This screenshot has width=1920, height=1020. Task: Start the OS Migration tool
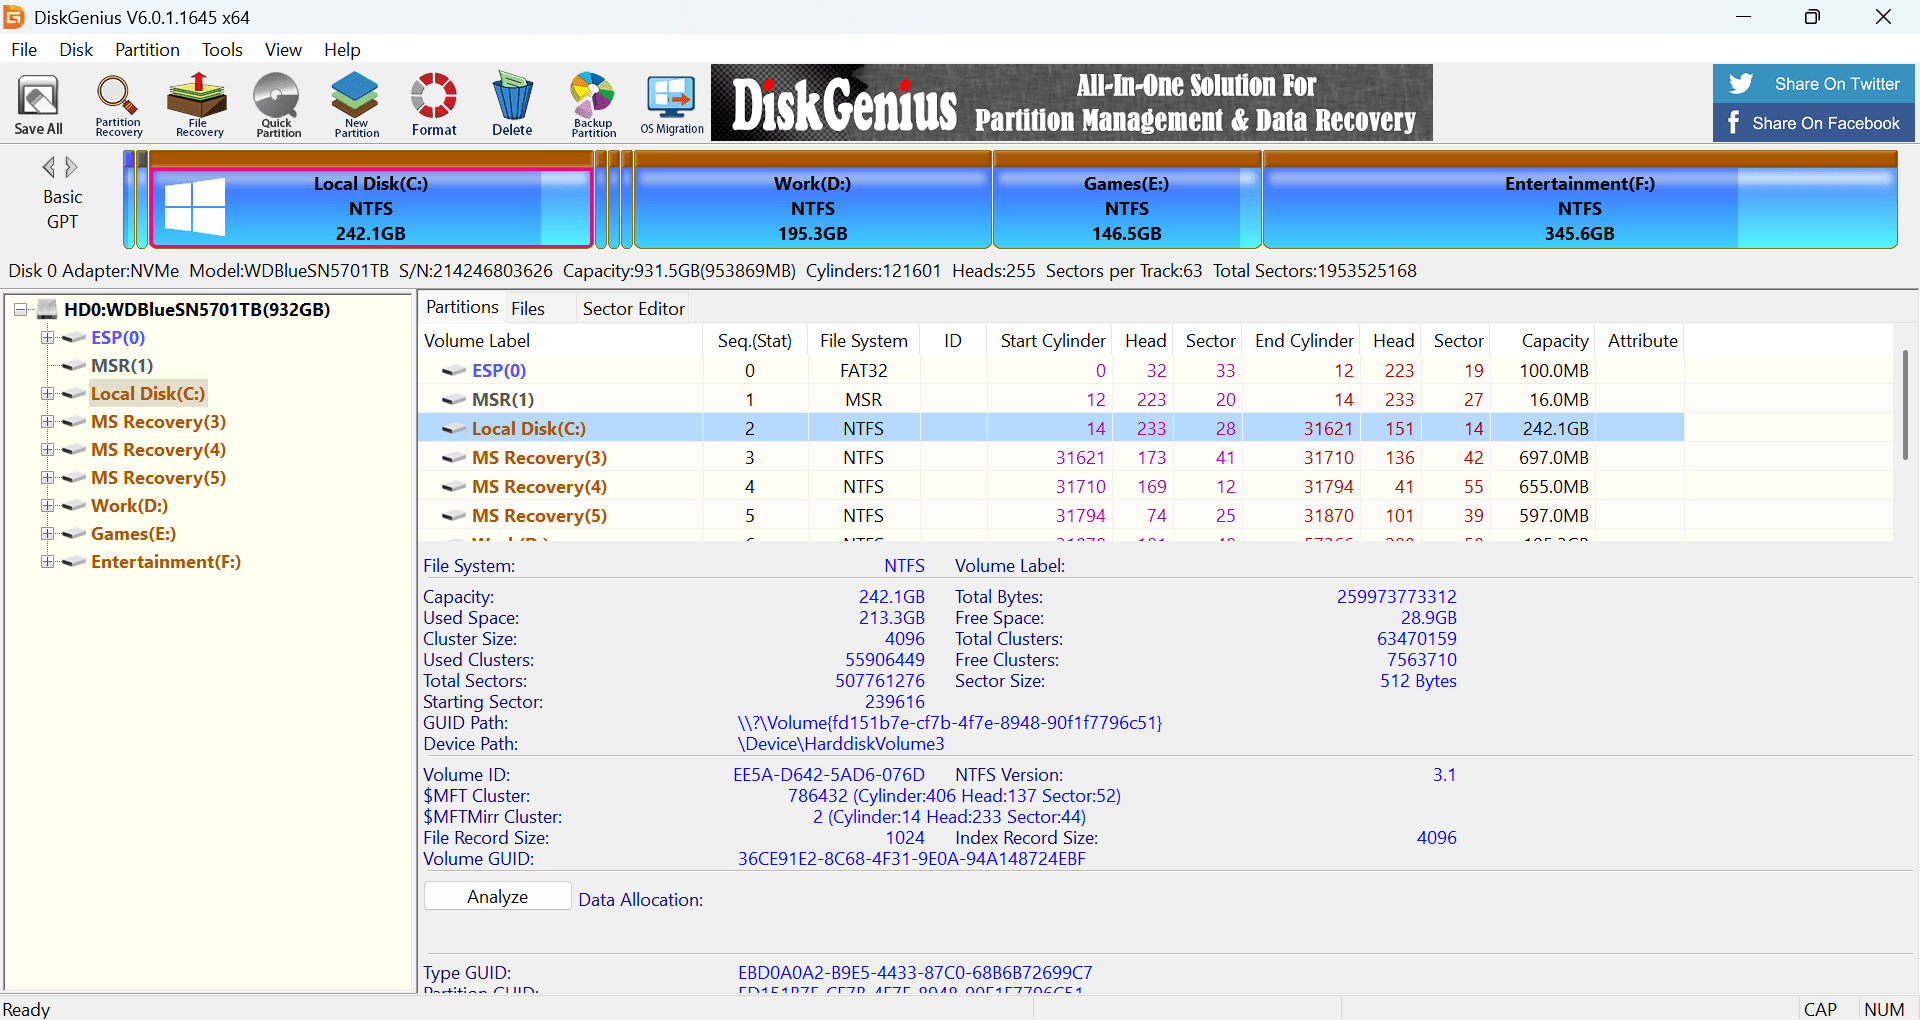[x=671, y=104]
